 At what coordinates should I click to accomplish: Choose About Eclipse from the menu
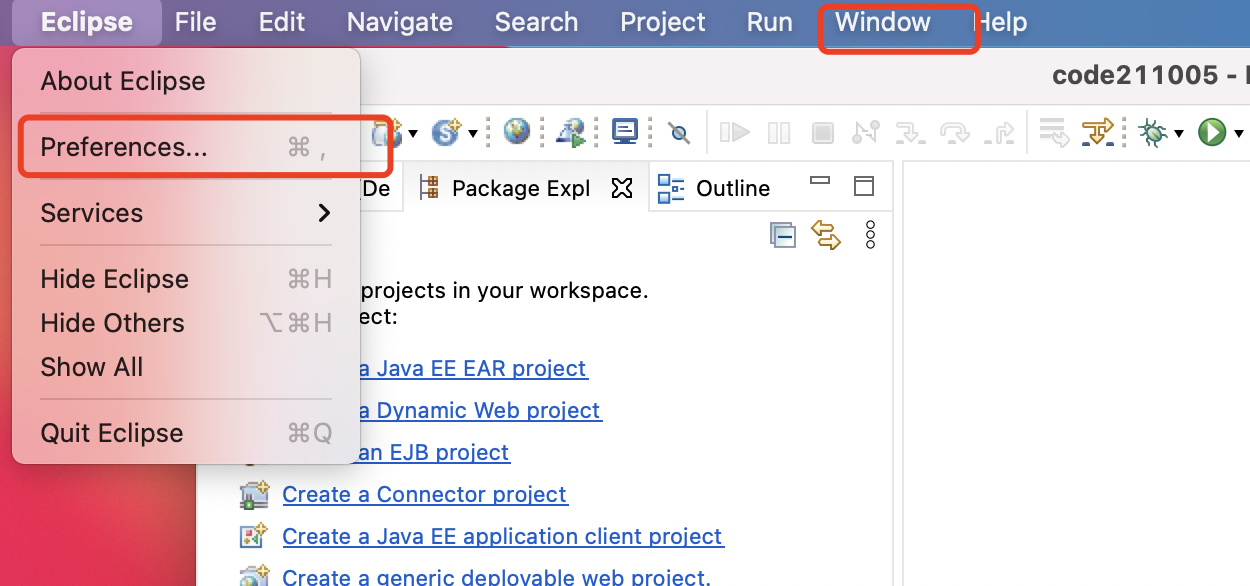point(186,81)
